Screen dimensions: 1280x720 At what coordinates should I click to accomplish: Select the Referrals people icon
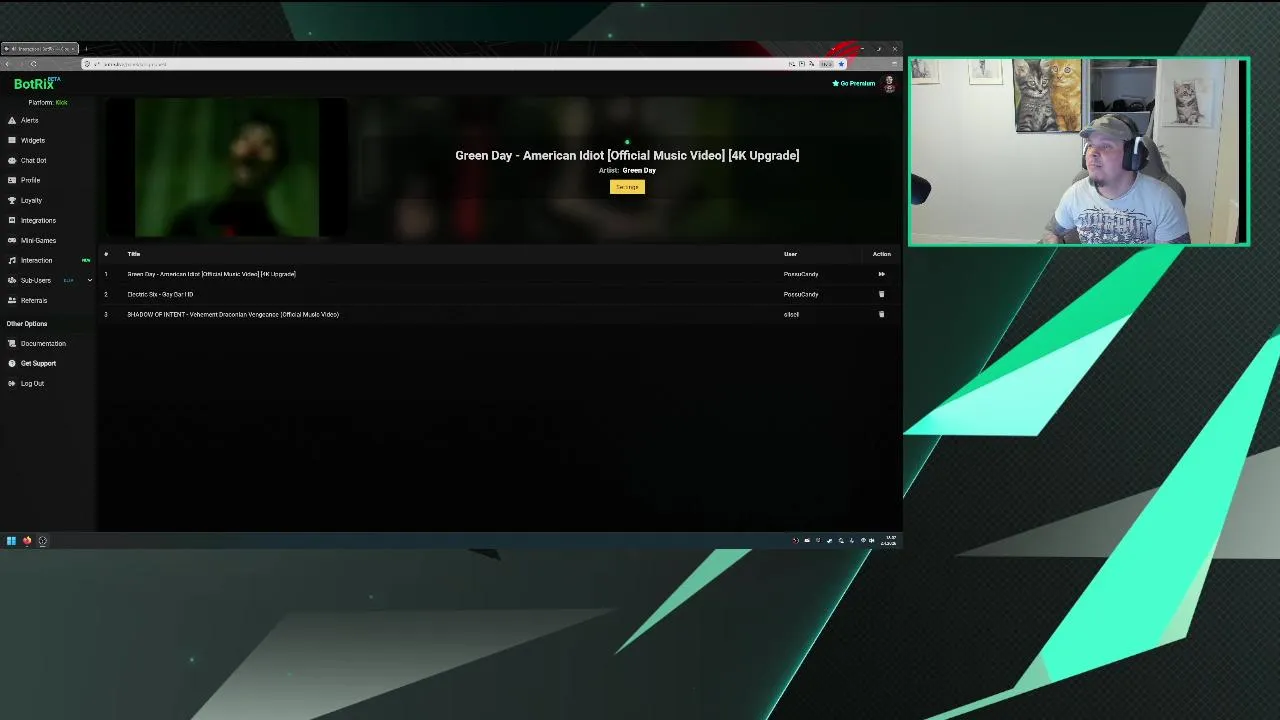click(x=12, y=300)
